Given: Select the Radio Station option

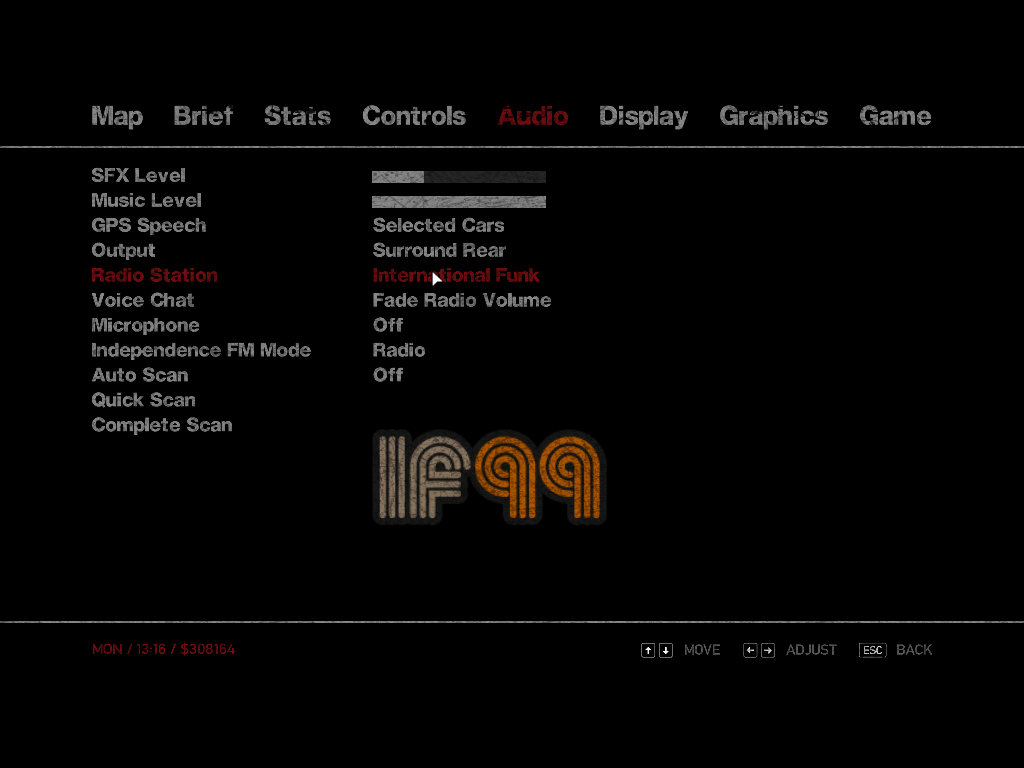Looking at the screenshot, I should coord(154,275).
